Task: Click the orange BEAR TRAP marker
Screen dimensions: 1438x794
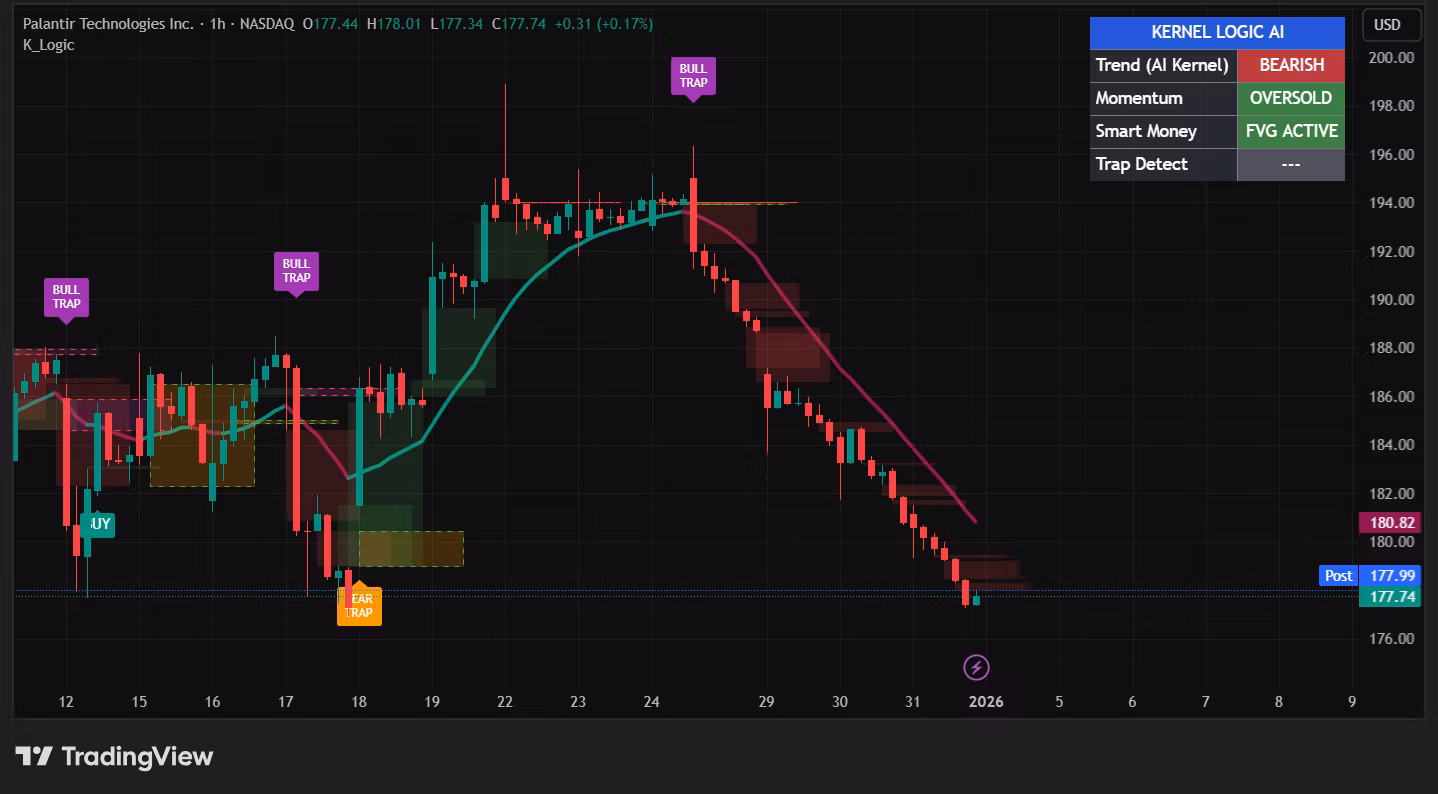Action: tap(359, 604)
